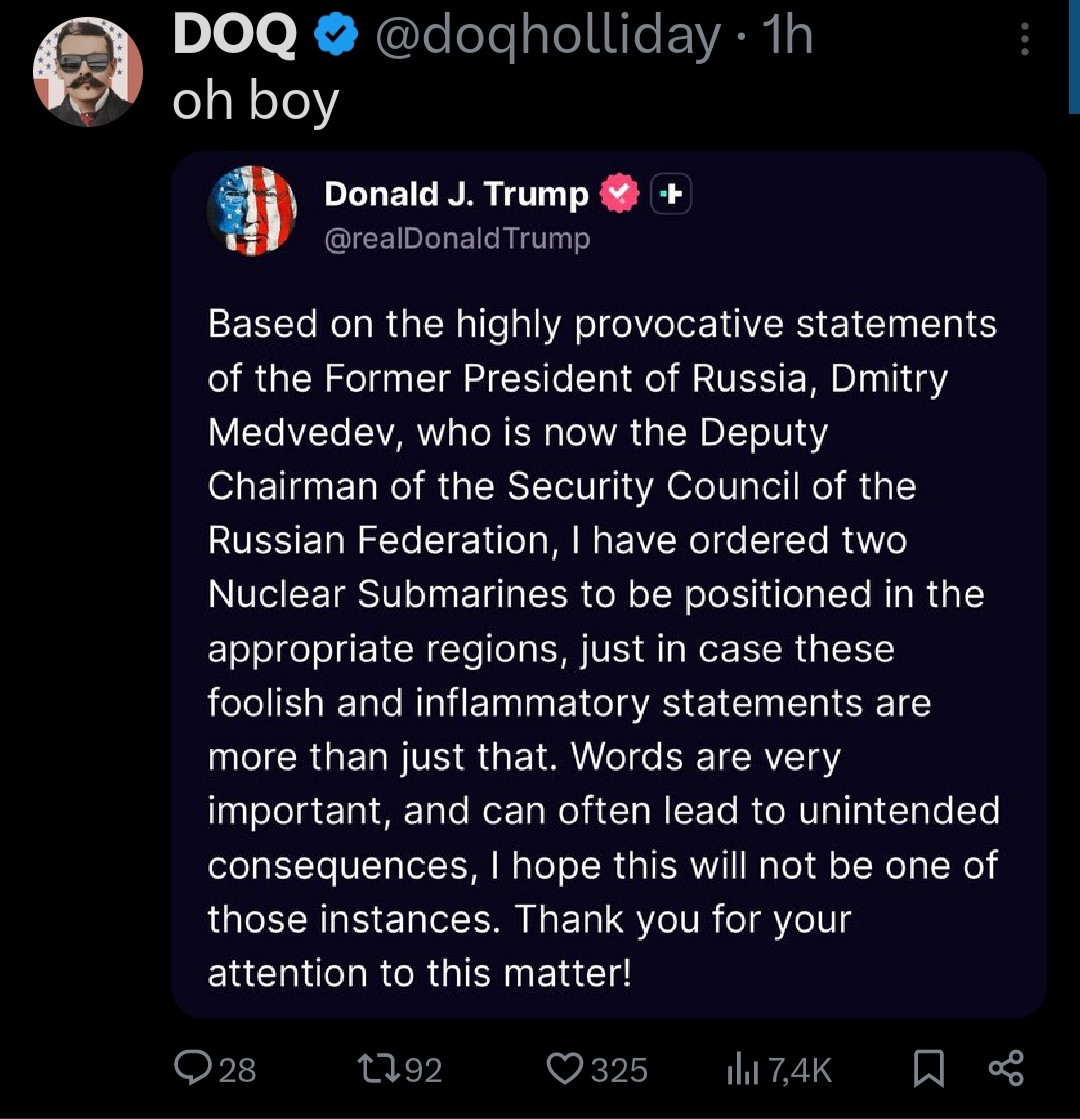Click the DOQ display name
This screenshot has width=1080, height=1119.
pyautogui.click(x=235, y=37)
